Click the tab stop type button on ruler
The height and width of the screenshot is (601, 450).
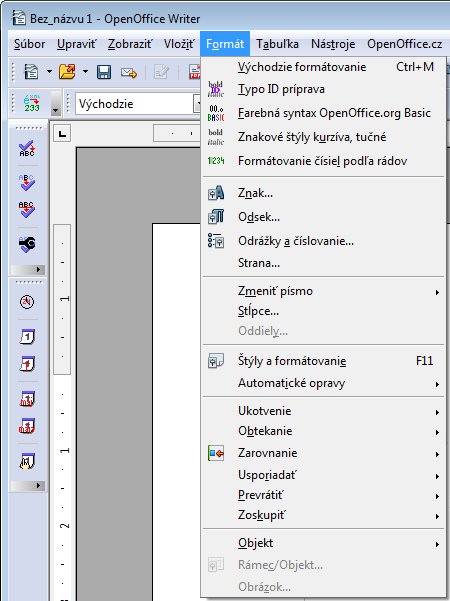click(x=62, y=134)
